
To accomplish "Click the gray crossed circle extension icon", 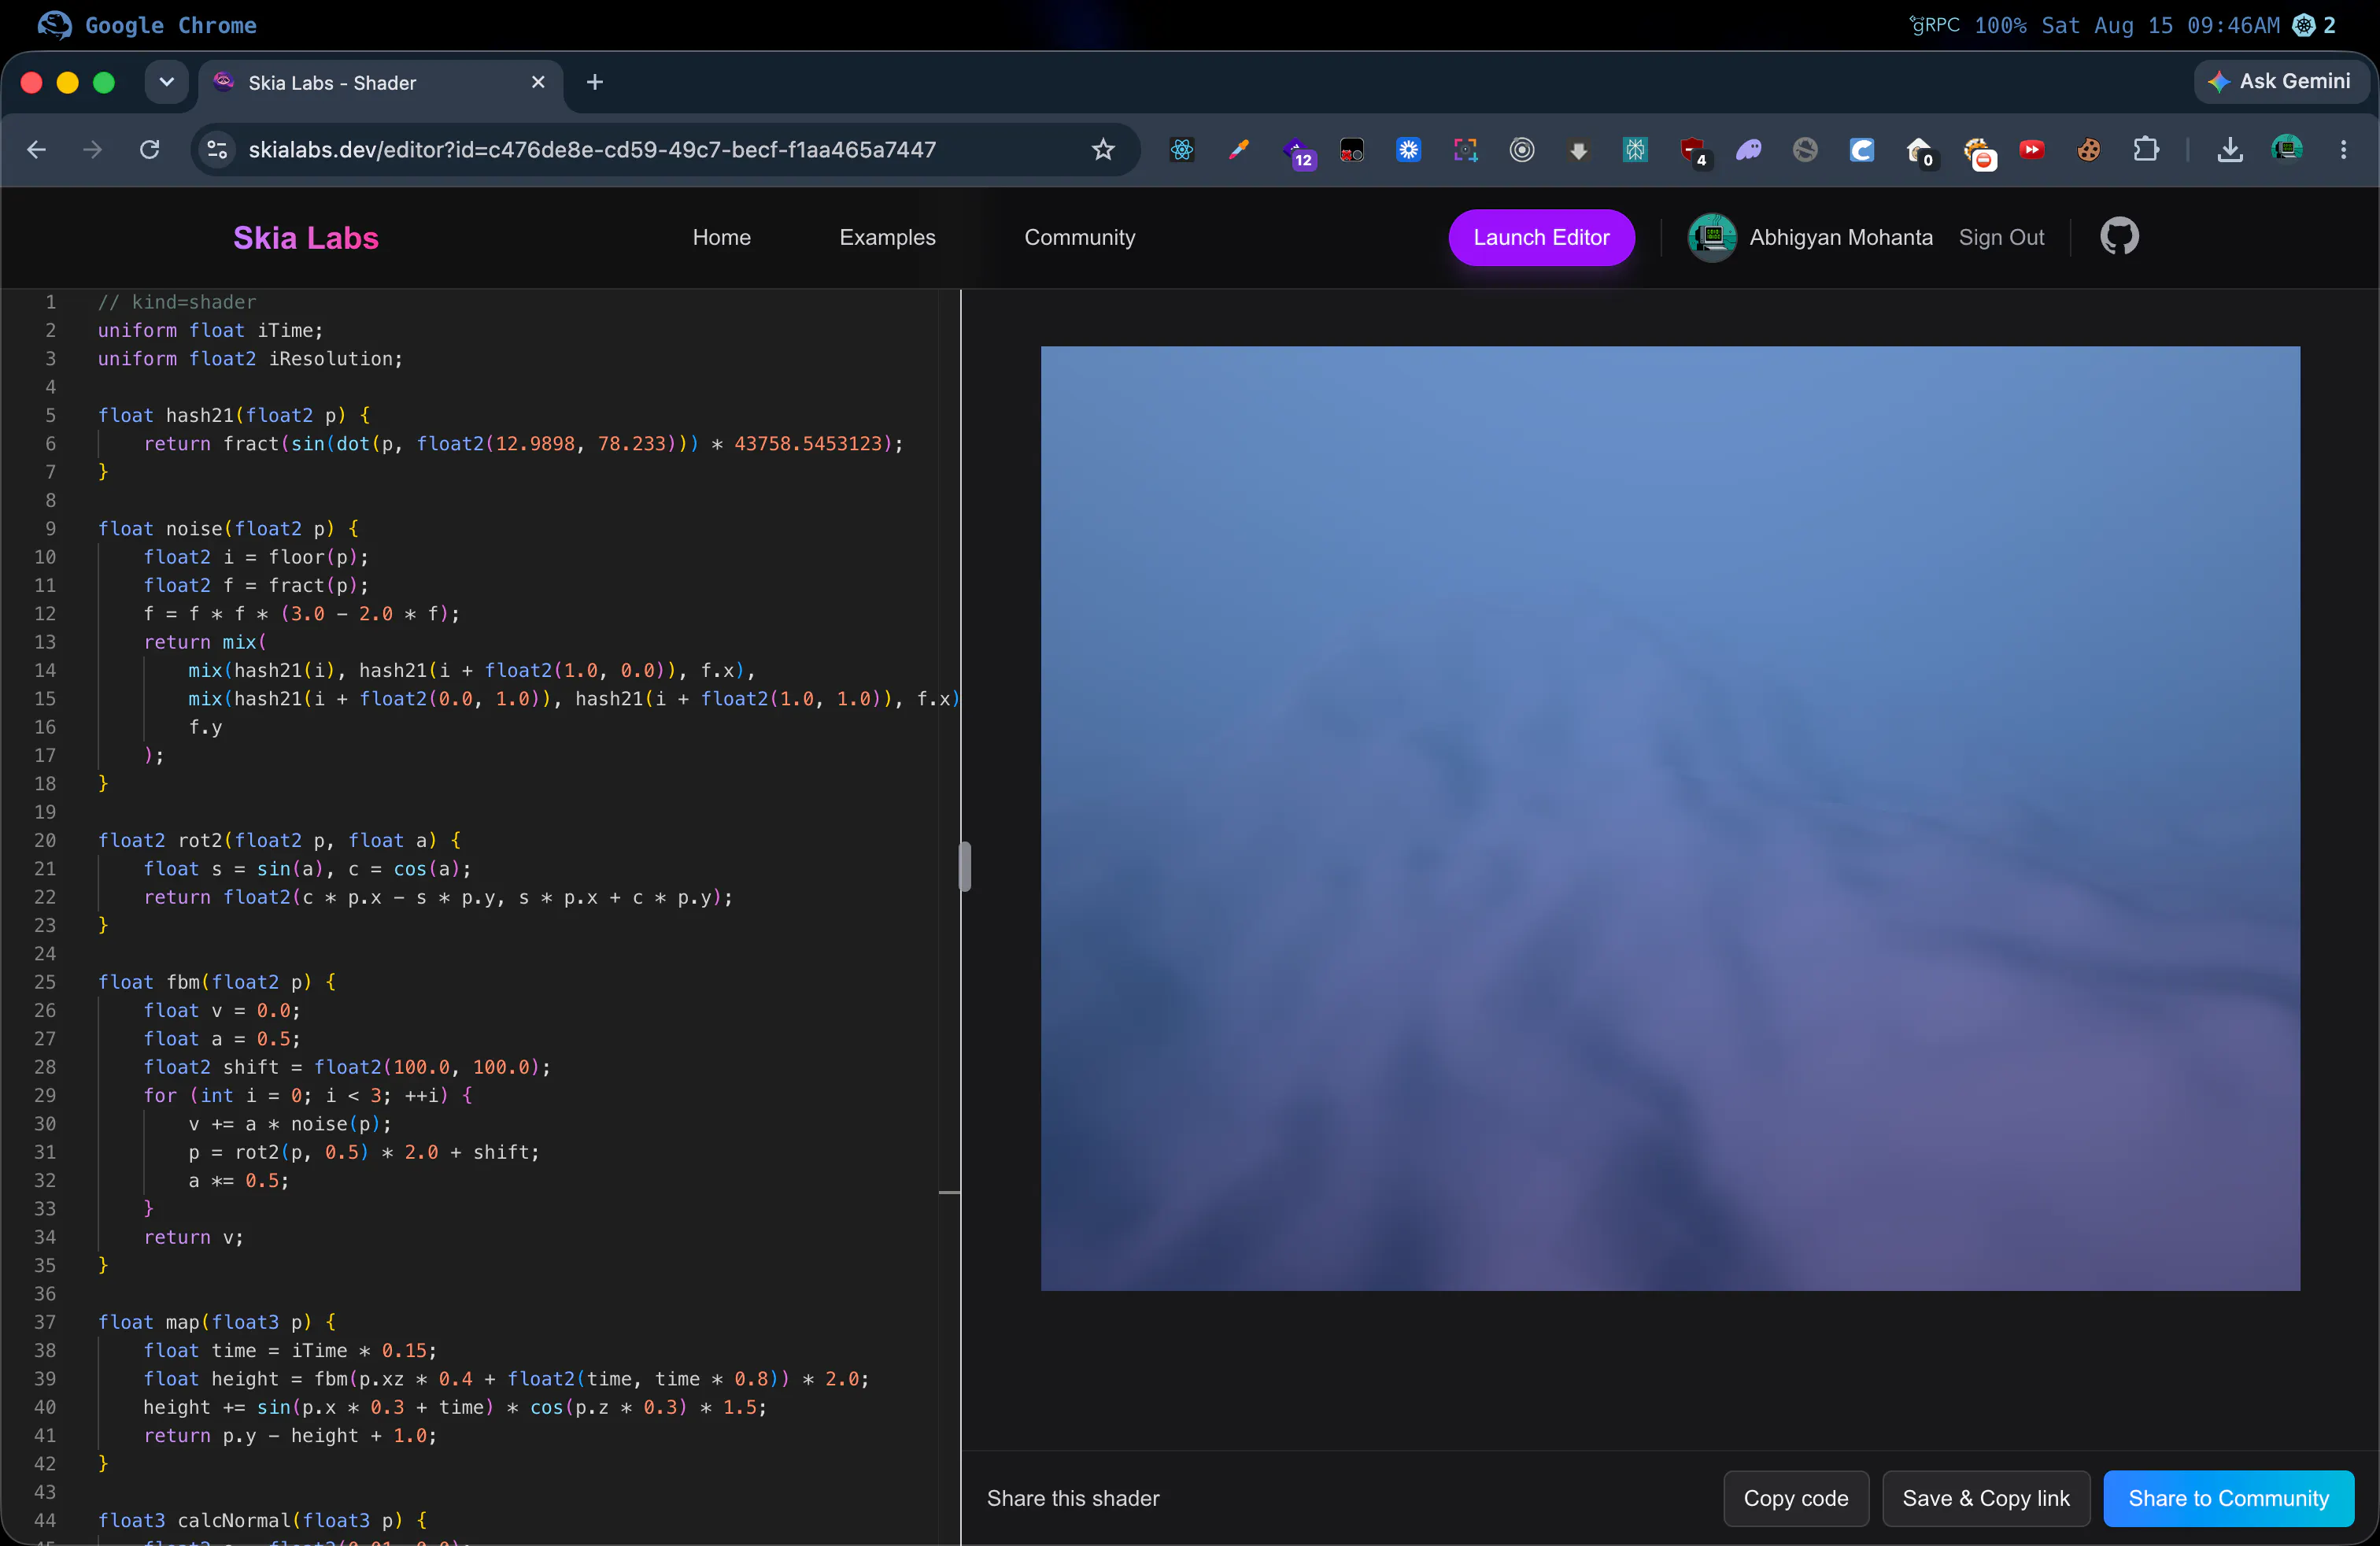I will [1805, 150].
